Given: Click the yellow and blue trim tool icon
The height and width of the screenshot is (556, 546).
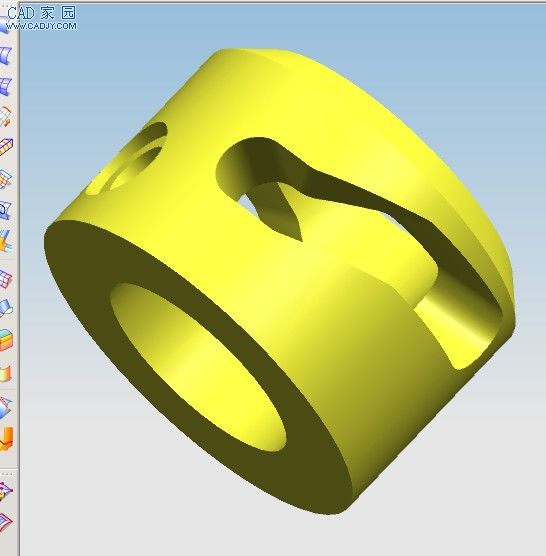Looking at the screenshot, I should point(6,241).
